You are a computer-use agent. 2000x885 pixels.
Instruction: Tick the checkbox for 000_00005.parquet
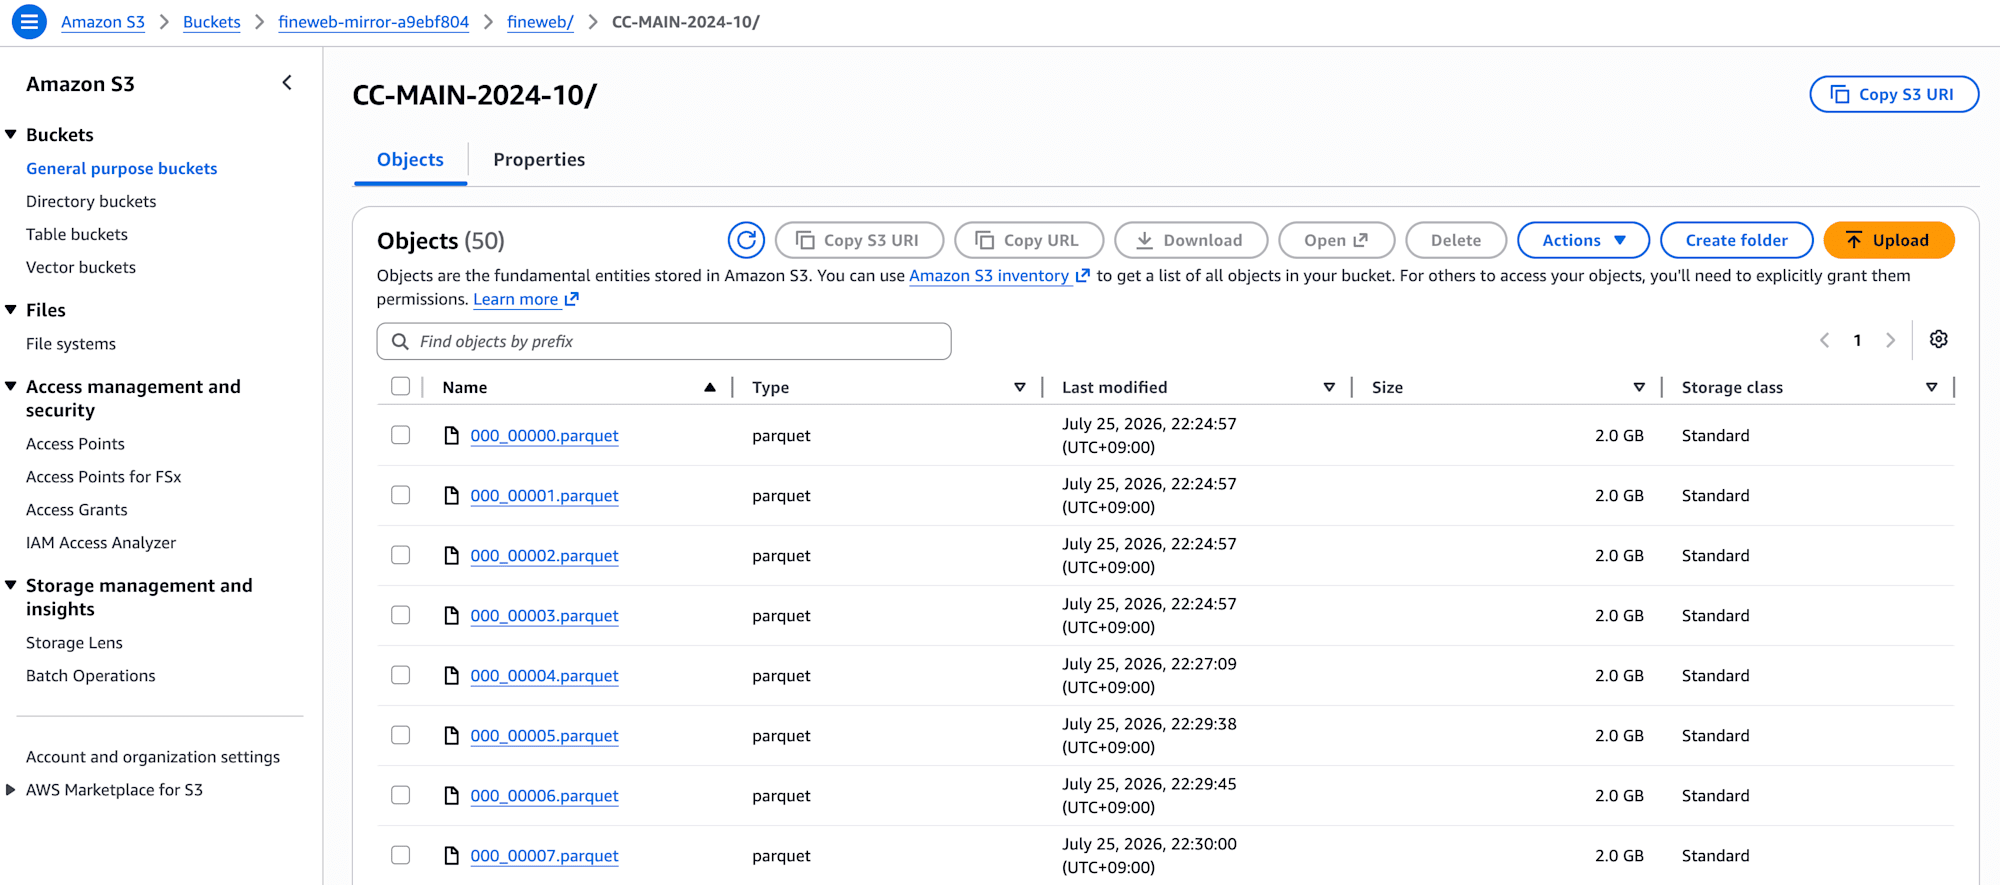(x=401, y=735)
